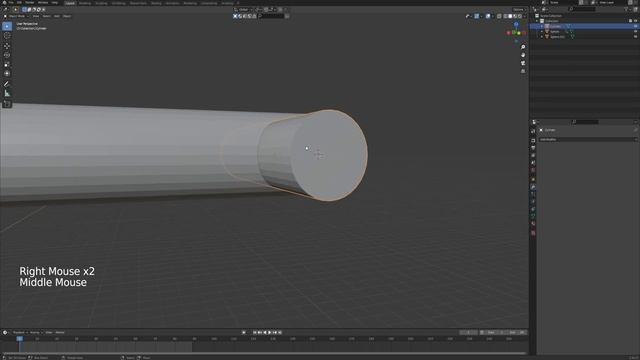
Task: Open timeline Playback popover
Action: [x=19, y=333]
